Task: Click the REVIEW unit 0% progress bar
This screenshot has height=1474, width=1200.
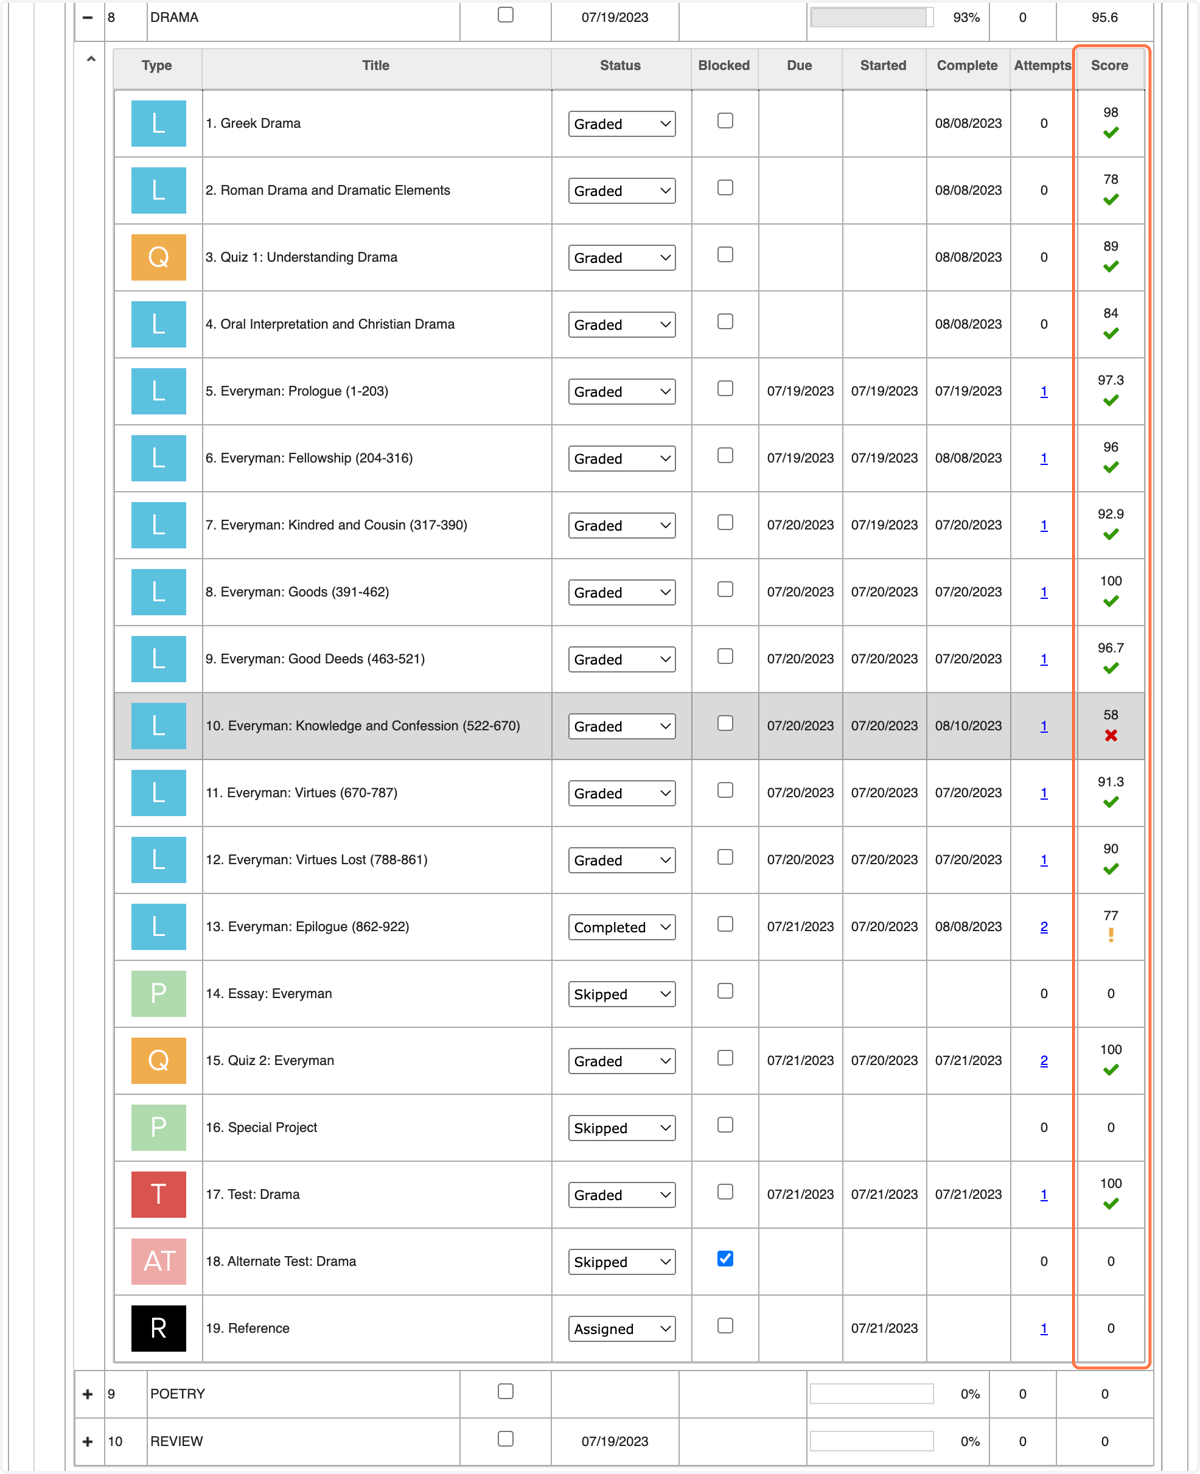Action: pyautogui.click(x=872, y=1441)
